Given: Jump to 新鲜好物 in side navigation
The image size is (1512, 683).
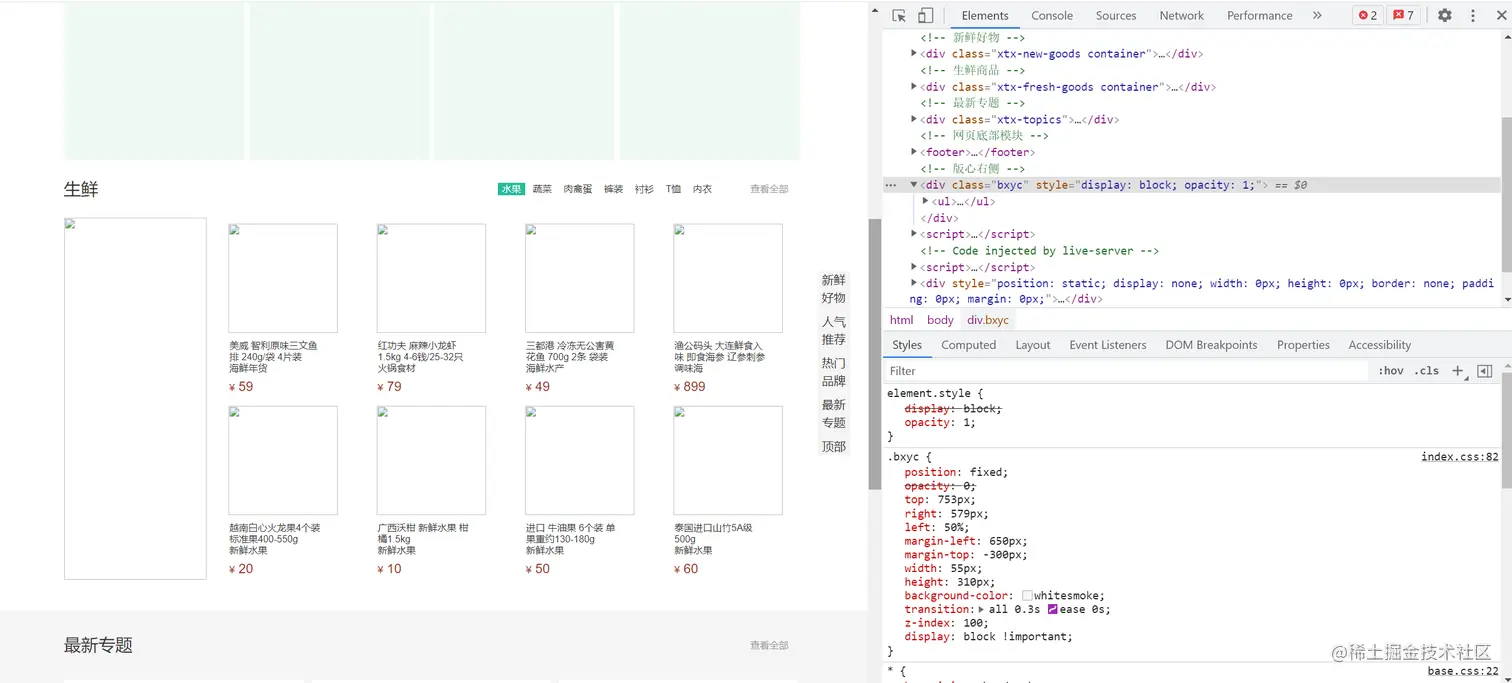Looking at the screenshot, I should click(834, 289).
